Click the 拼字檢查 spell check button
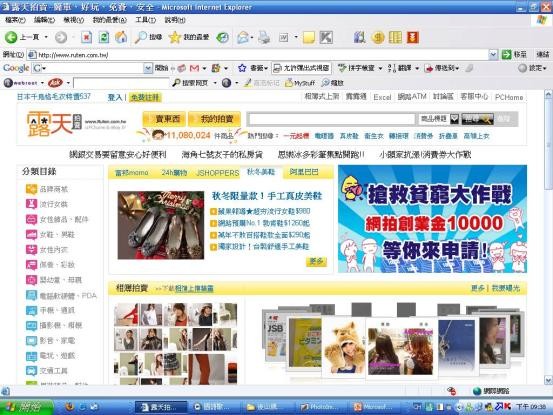The image size is (553, 415). point(356,68)
